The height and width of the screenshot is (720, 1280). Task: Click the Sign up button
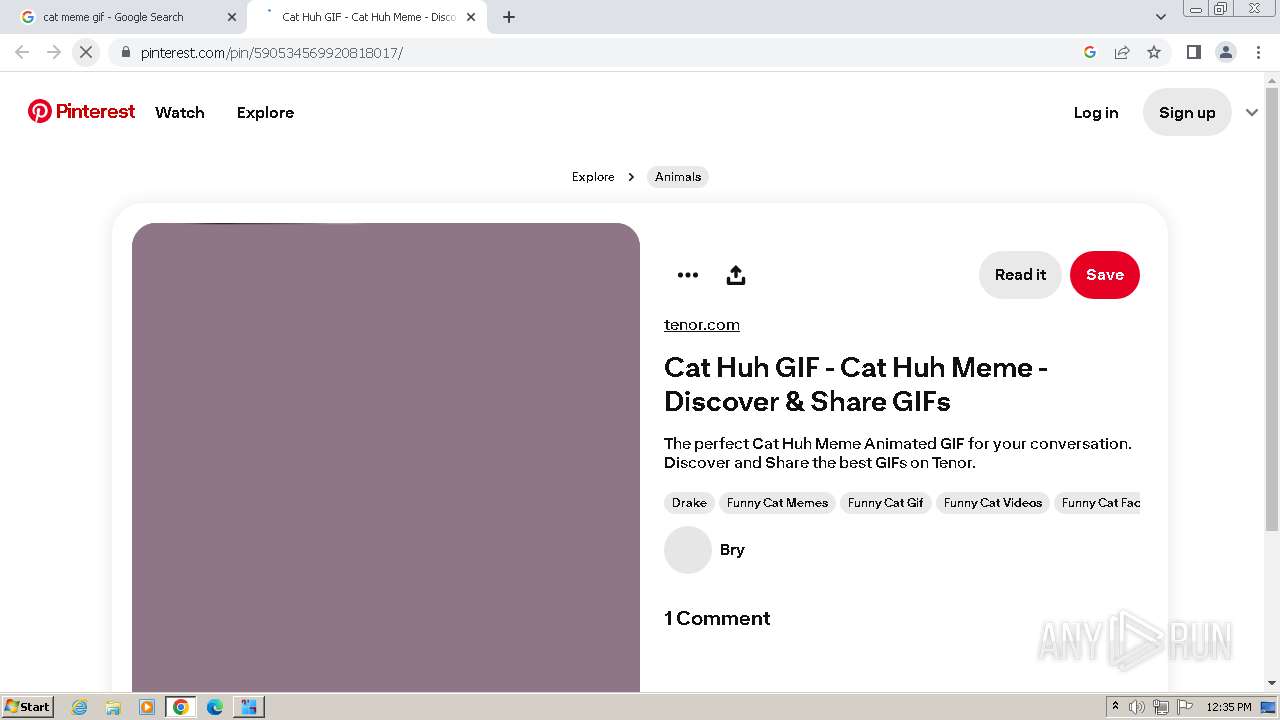[1187, 112]
